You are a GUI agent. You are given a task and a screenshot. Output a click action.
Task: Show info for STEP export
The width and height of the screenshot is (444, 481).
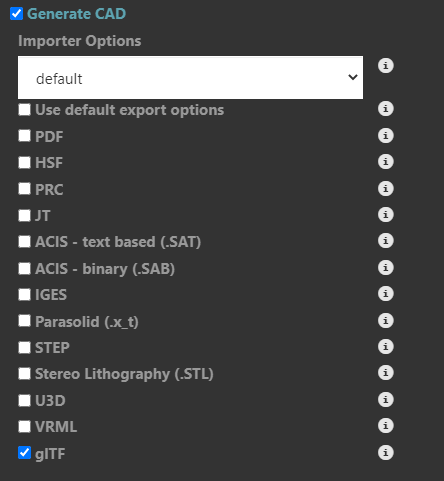point(386,347)
